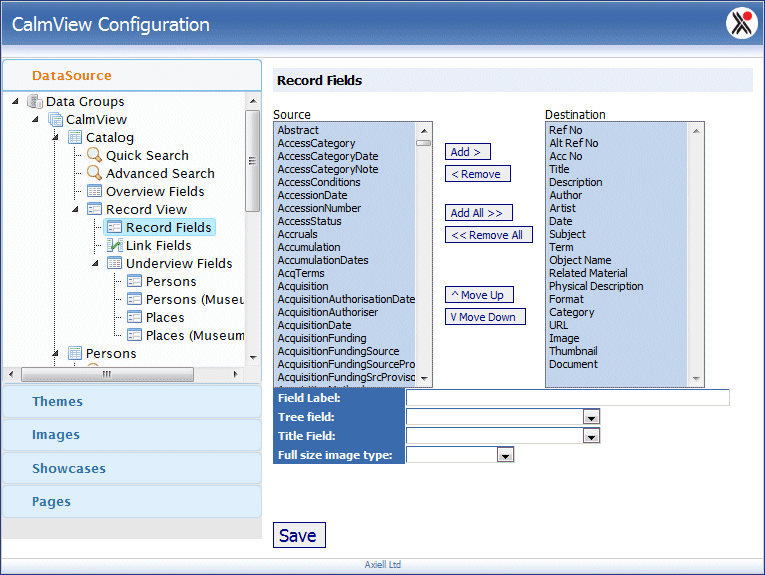Open the Title Field dropdown
This screenshot has height=575, width=765.
point(591,436)
